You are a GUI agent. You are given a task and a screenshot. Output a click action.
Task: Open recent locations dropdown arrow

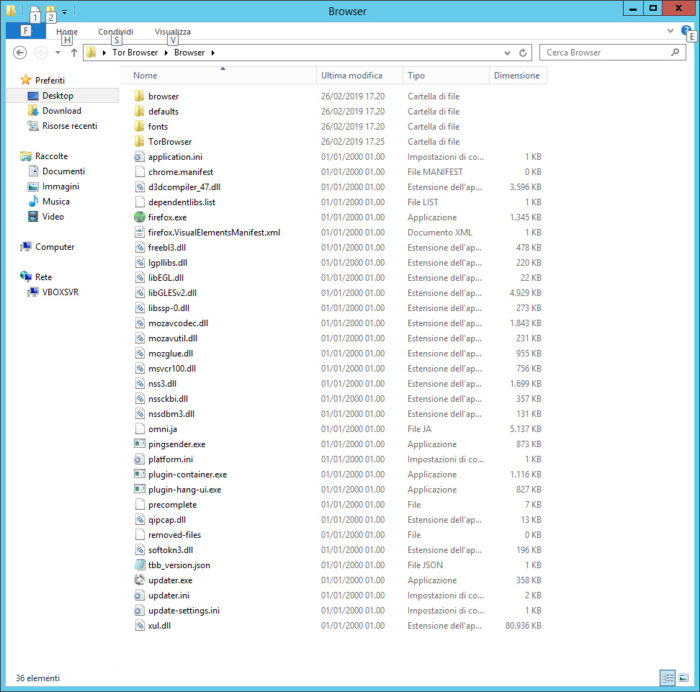pos(58,53)
